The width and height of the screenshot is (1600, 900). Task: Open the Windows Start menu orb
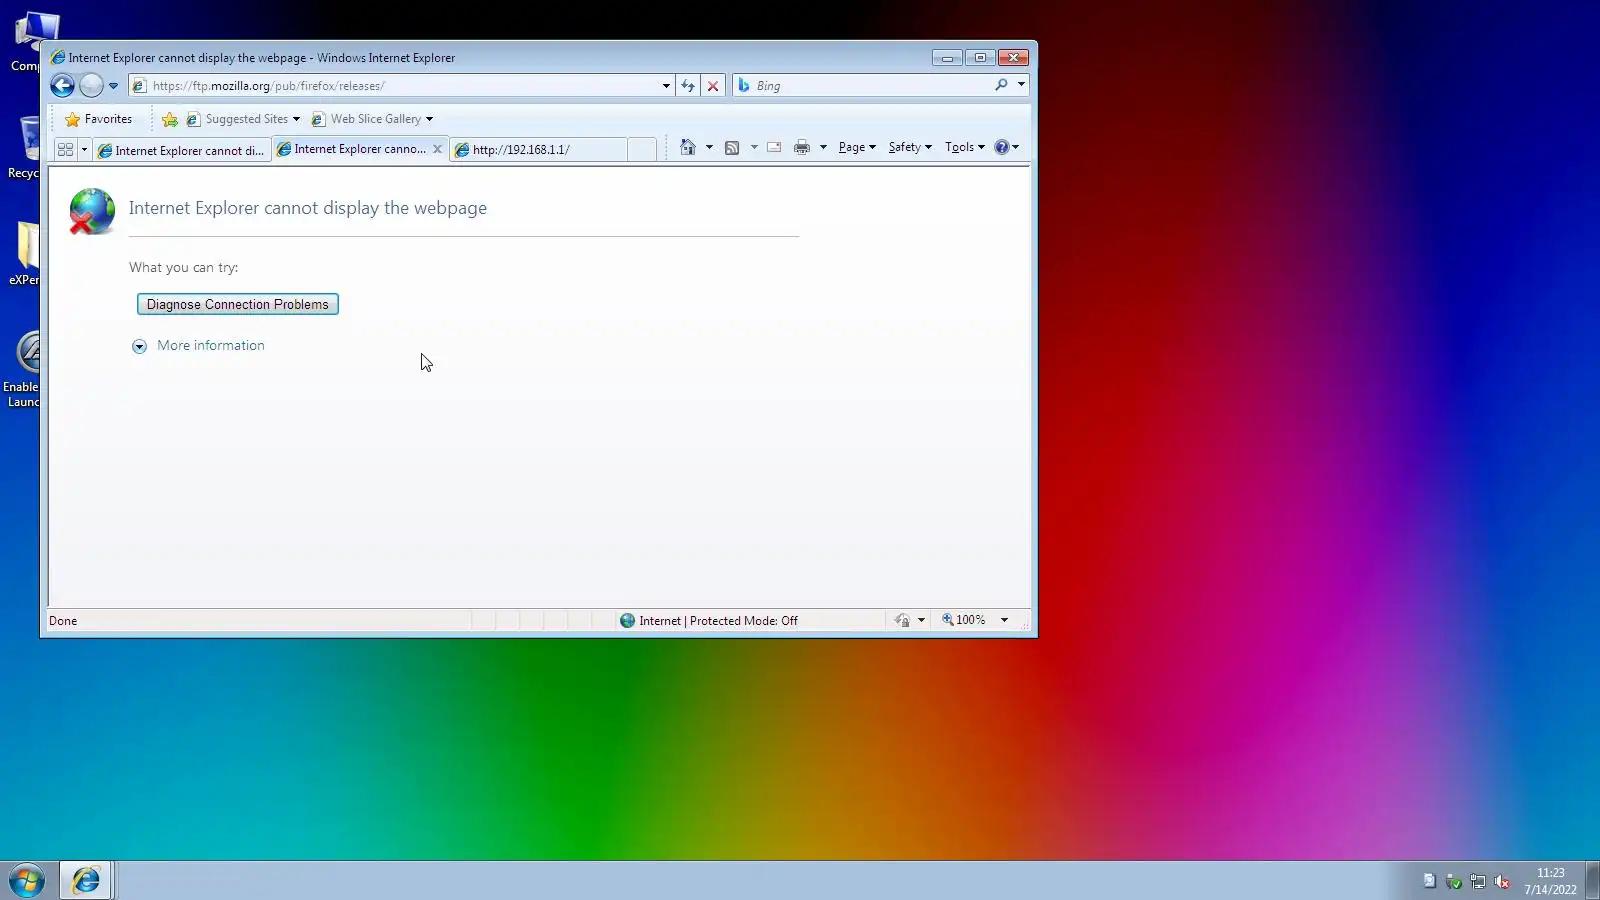coord(27,881)
